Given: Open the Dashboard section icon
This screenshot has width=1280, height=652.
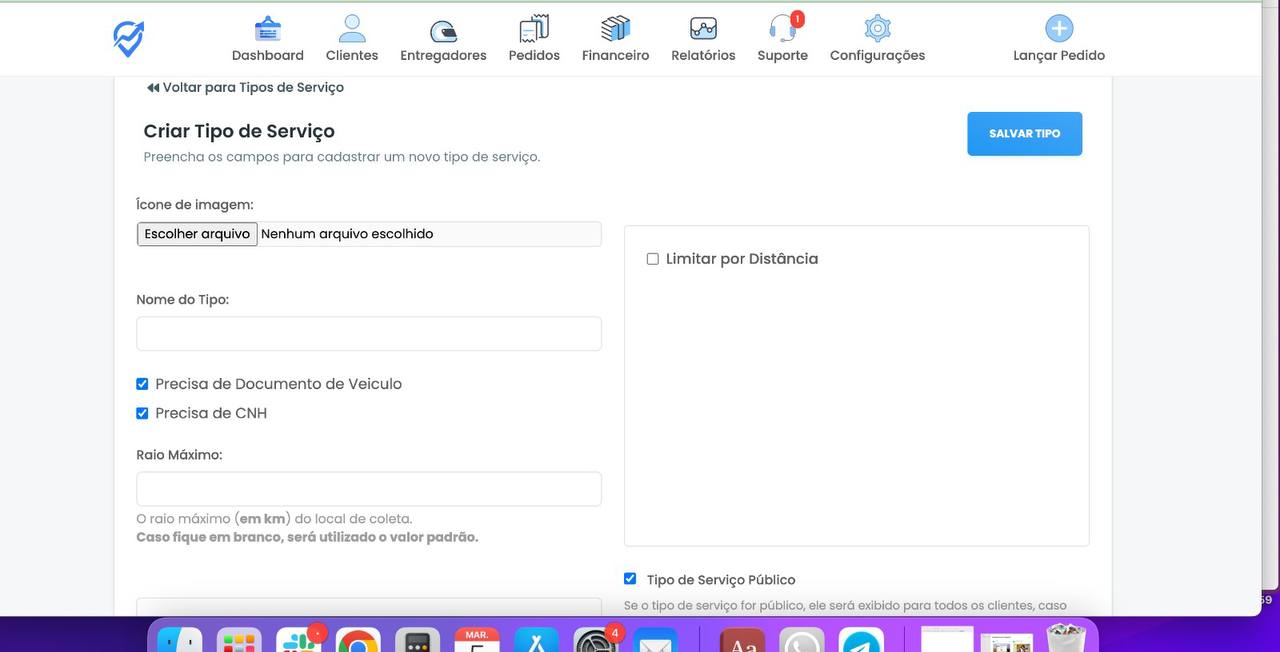Looking at the screenshot, I should click(267, 27).
